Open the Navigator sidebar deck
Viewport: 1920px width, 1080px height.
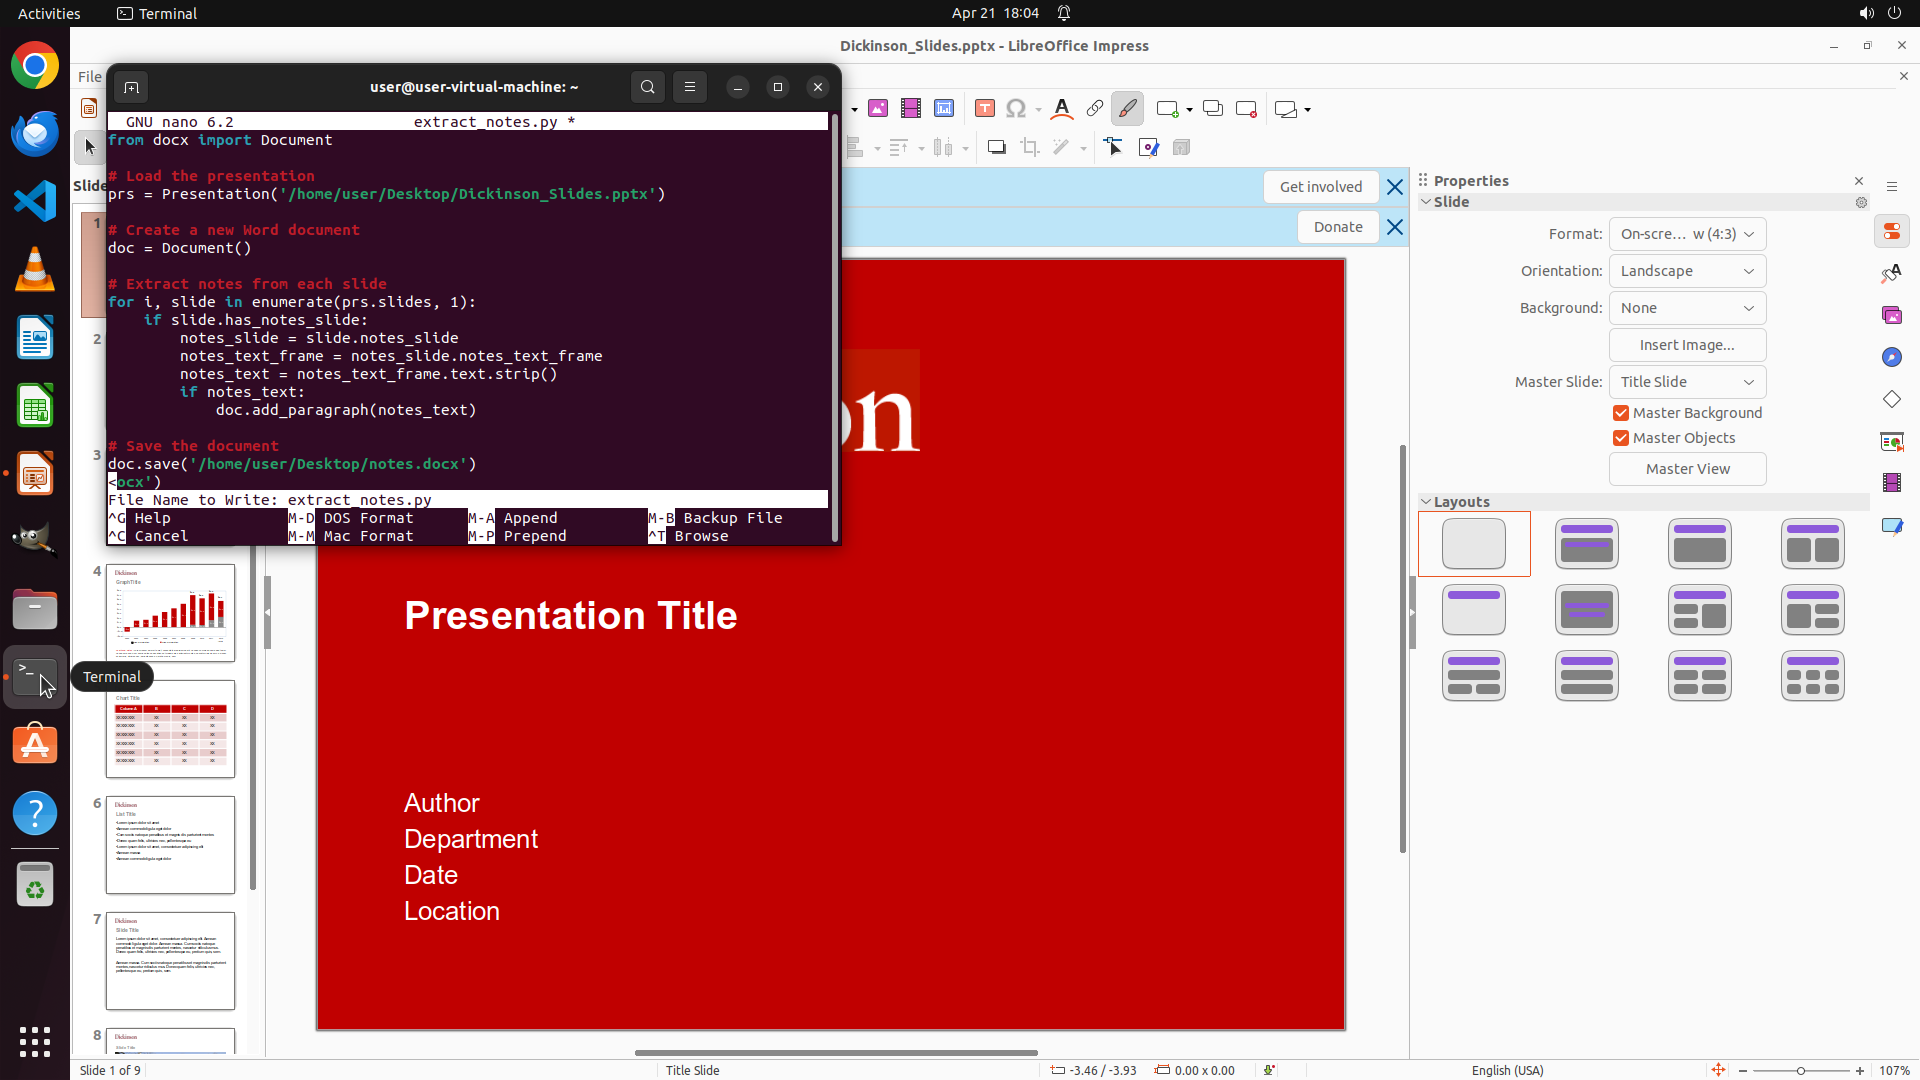click(x=1891, y=357)
